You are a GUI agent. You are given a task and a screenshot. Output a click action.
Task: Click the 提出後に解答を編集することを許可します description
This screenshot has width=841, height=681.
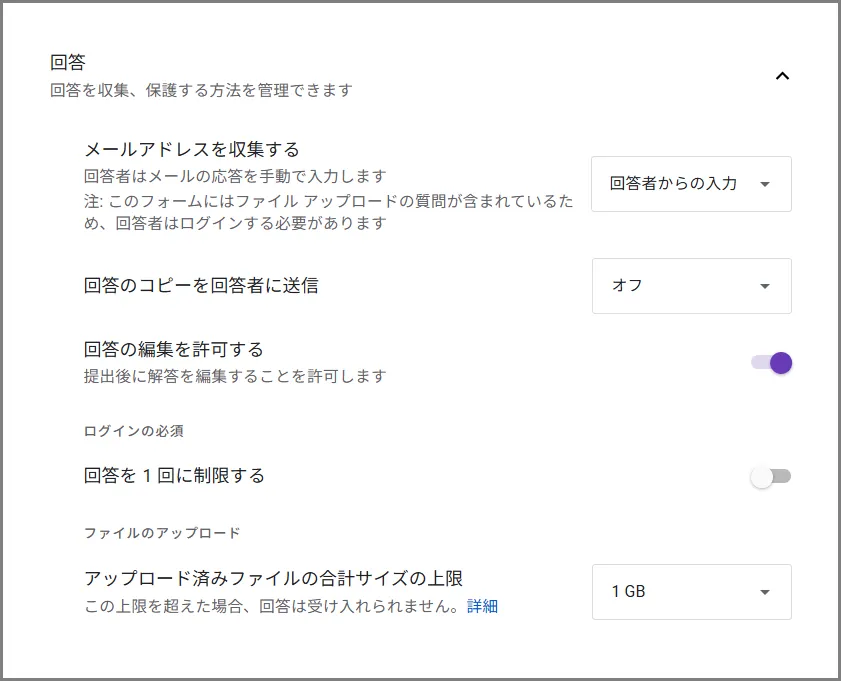pyautogui.click(x=235, y=377)
